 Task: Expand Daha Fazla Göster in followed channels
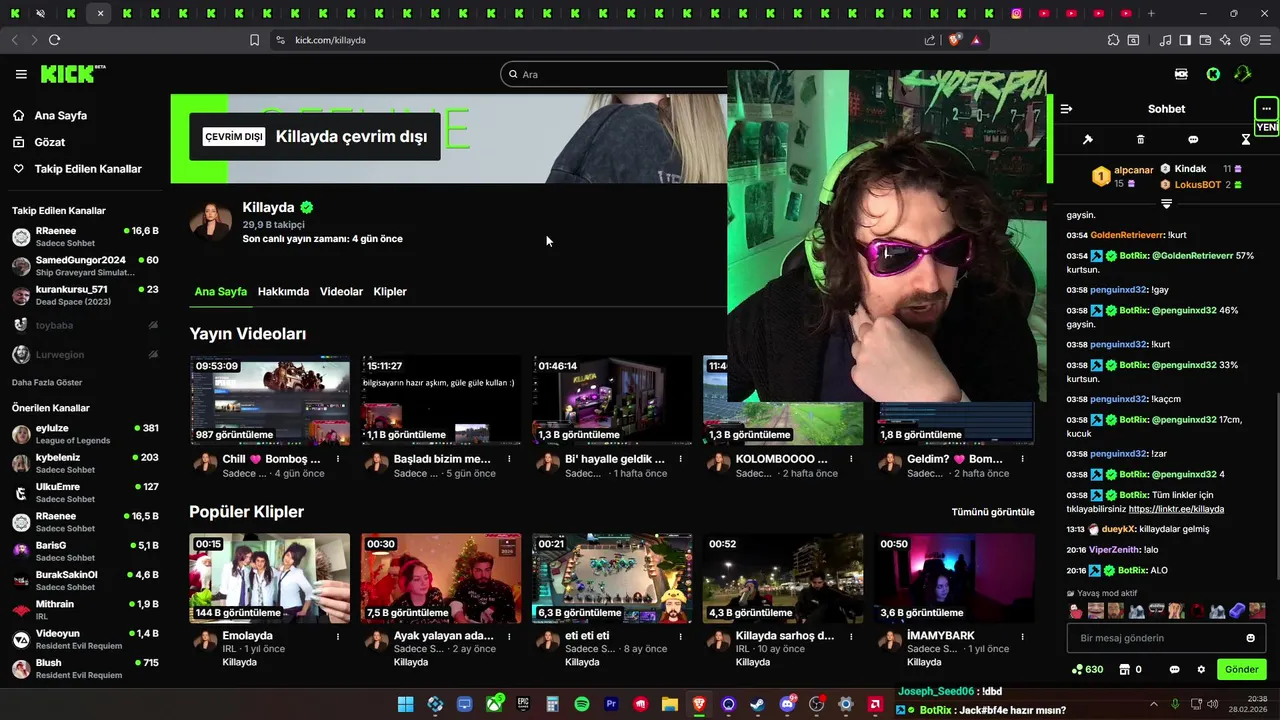(x=47, y=382)
